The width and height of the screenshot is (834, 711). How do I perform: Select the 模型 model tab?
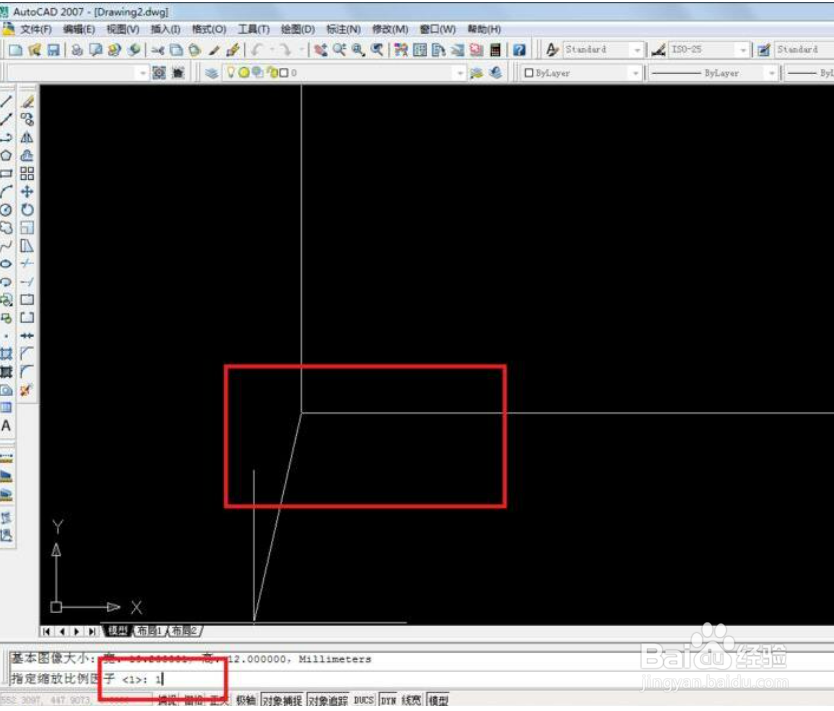(118, 631)
